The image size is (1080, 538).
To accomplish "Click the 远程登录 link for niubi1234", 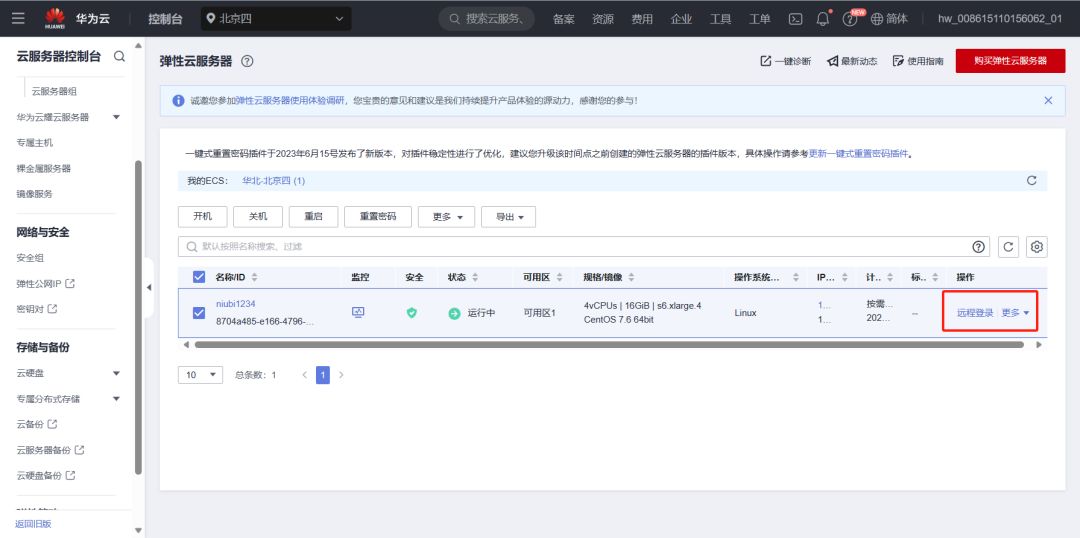I will click(x=974, y=313).
